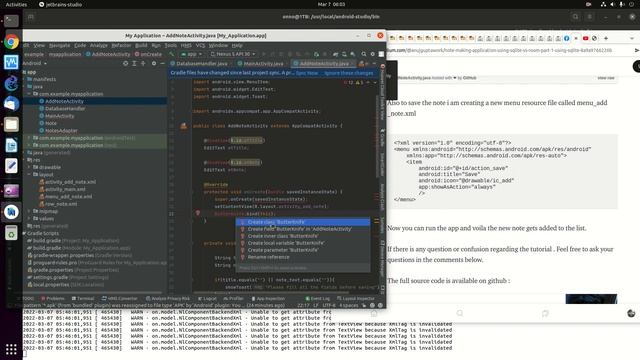Open the Project panel options gear

tap(154, 64)
